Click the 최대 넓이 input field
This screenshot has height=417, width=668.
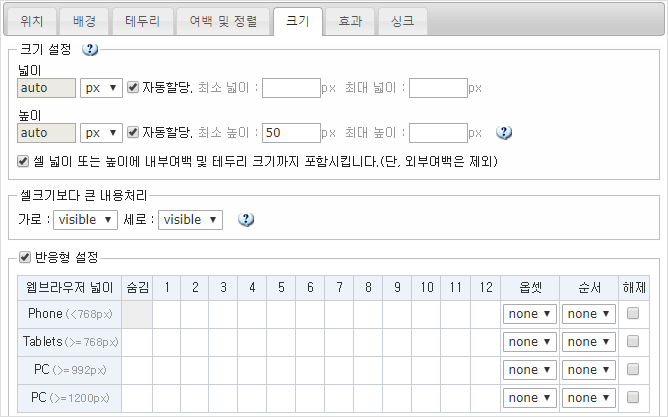438,88
